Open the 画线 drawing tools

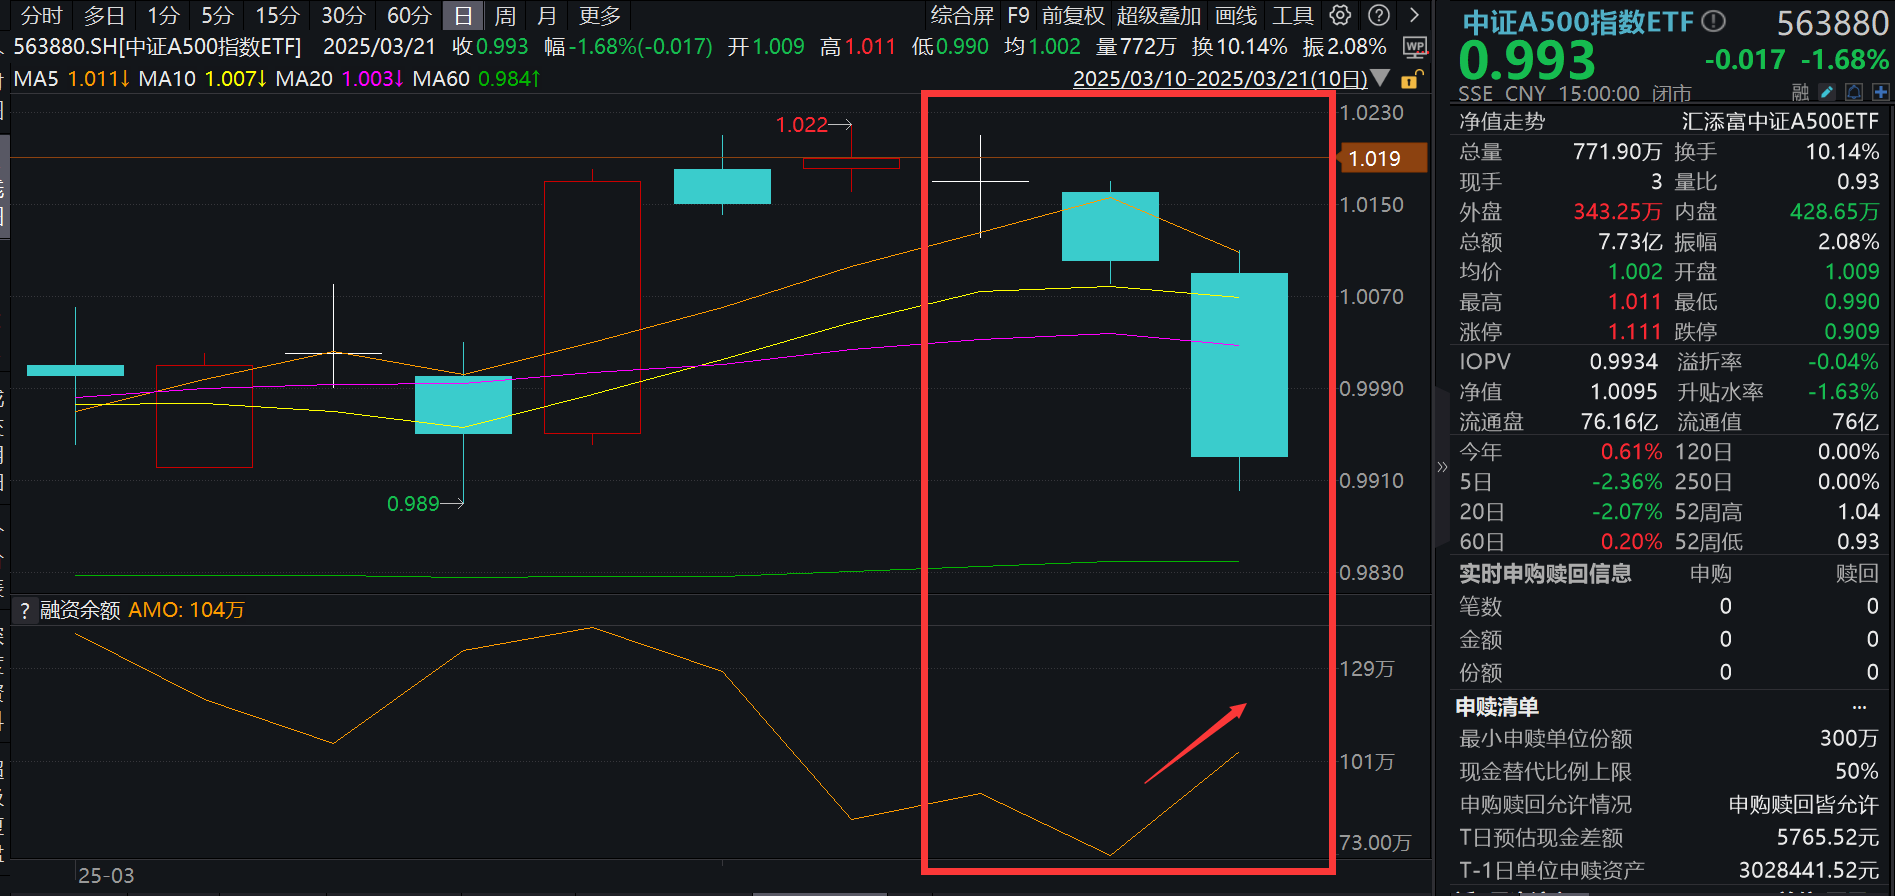click(x=1236, y=16)
